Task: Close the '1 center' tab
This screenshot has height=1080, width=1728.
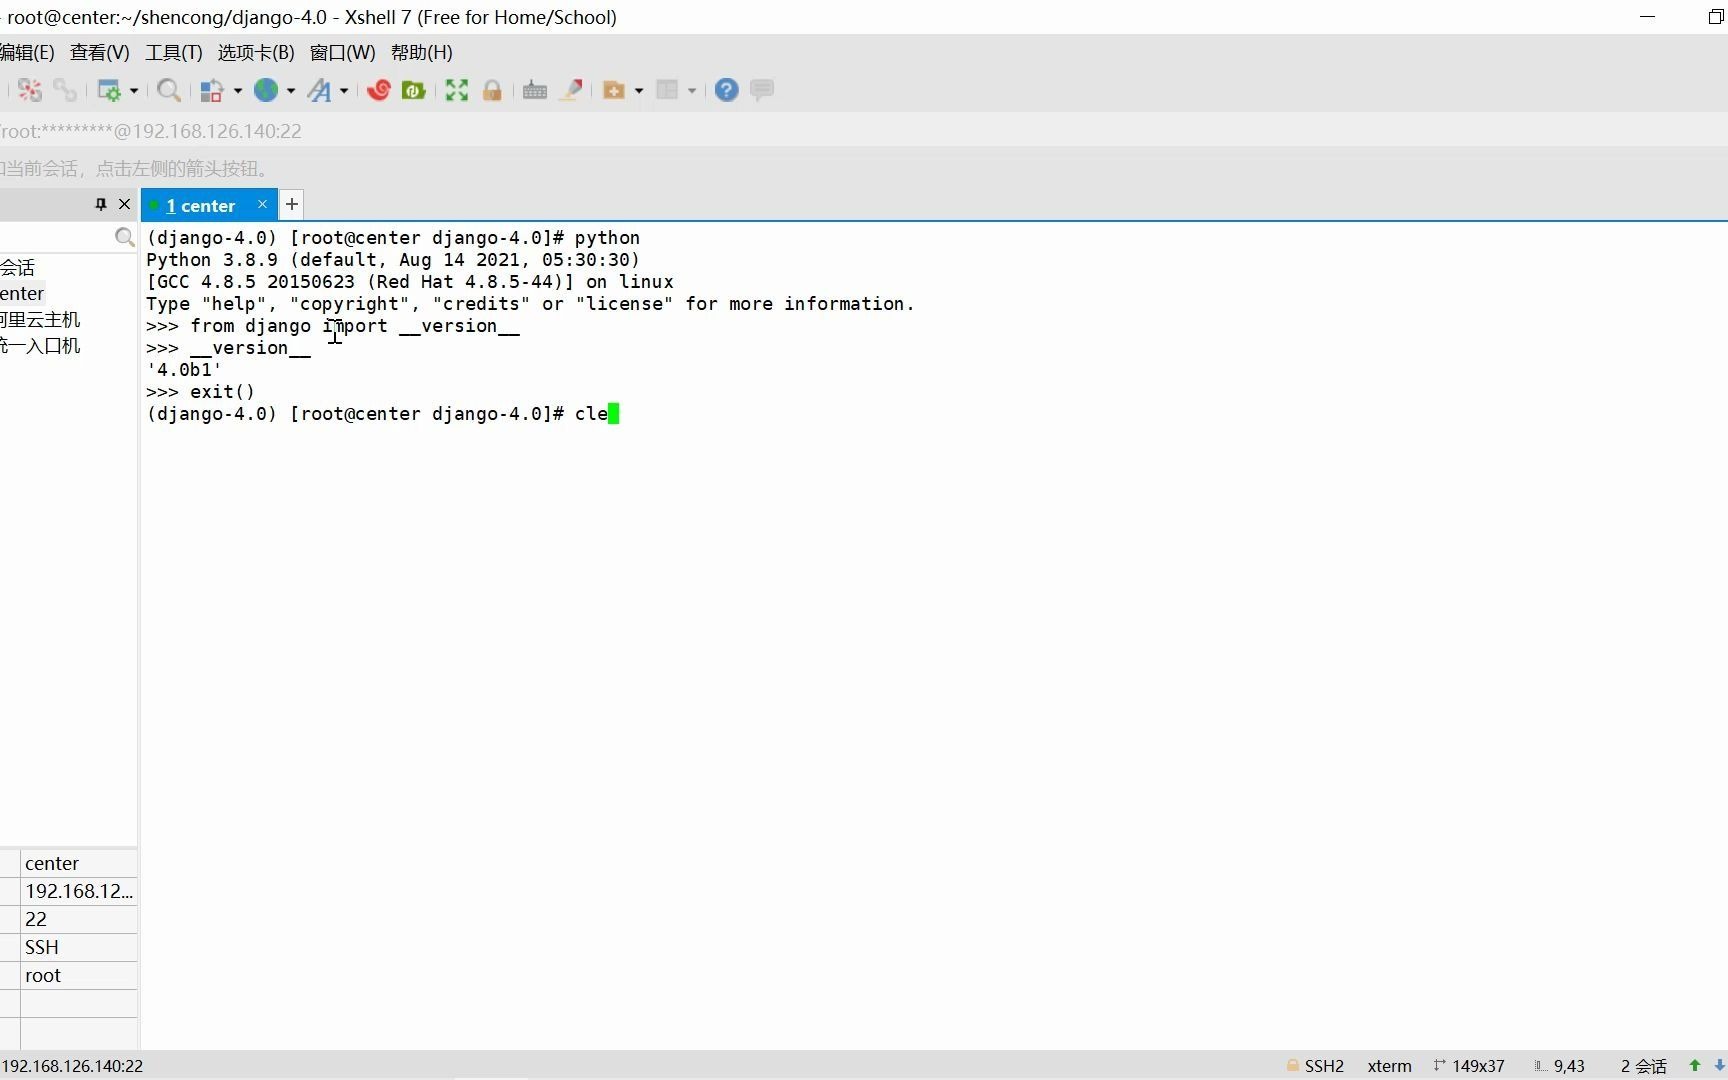Action: tap(262, 204)
